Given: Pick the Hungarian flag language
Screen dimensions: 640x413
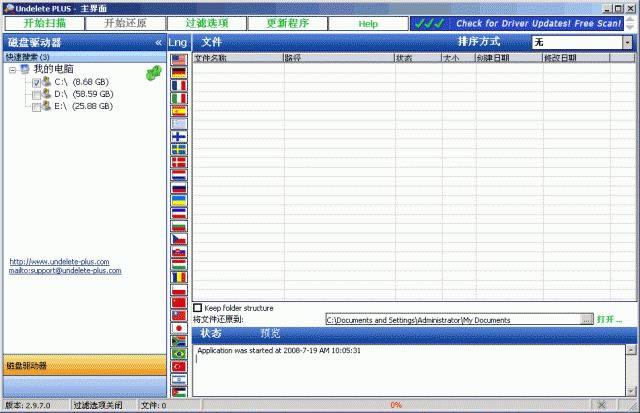Looking at the screenshot, I should [x=179, y=264].
